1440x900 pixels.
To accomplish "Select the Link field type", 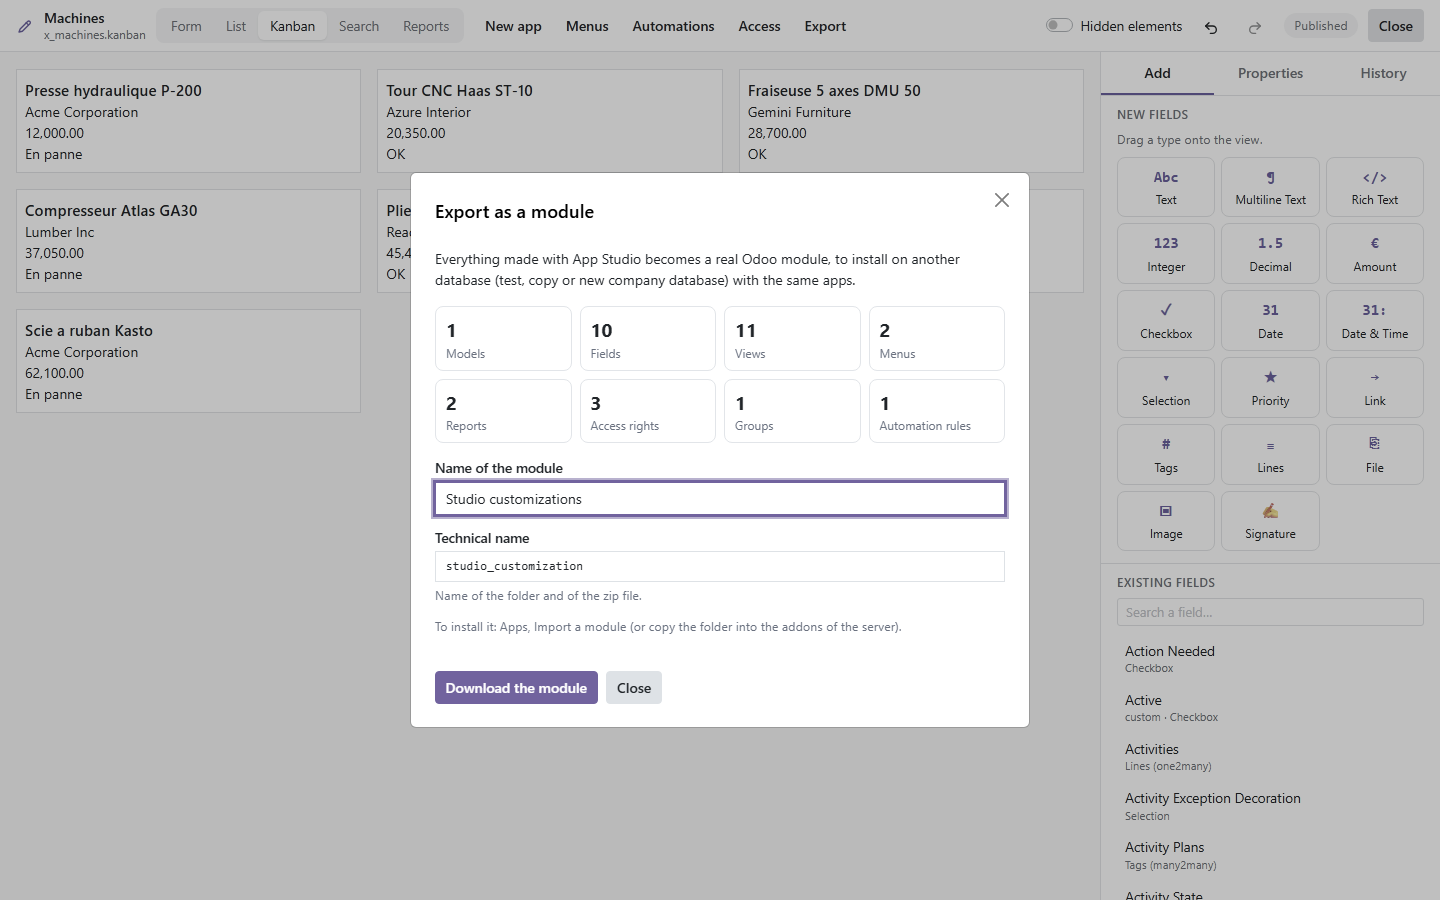I will (1375, 388).
